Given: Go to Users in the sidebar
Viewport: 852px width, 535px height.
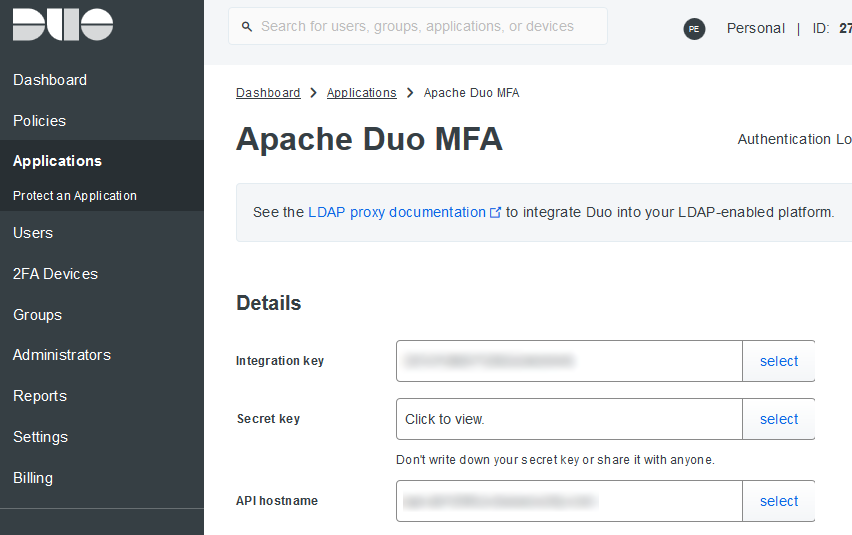Looking at the screenshot, I should click(33, 233).
